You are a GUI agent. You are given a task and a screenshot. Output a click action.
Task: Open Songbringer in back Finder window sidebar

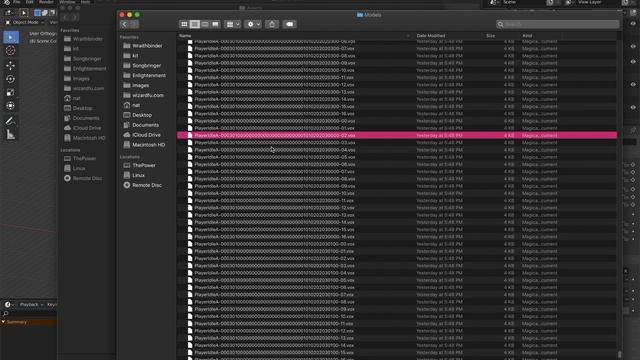tap(87, 59)
